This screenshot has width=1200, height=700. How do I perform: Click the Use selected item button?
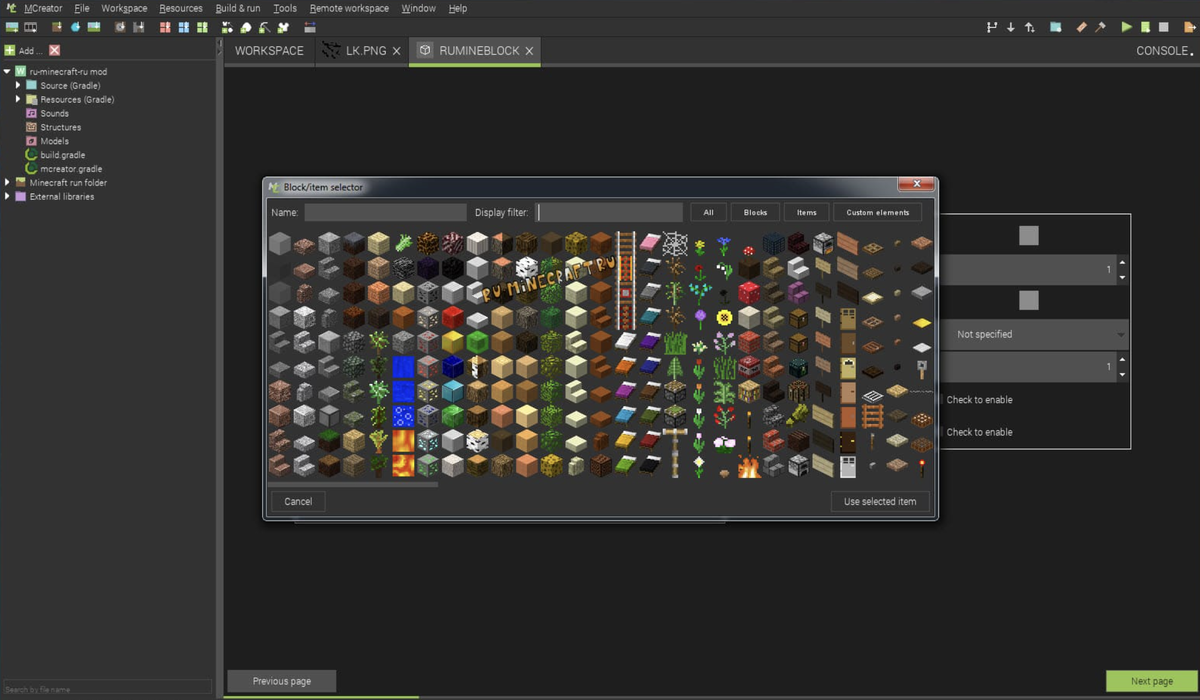(x=880, y=501)
